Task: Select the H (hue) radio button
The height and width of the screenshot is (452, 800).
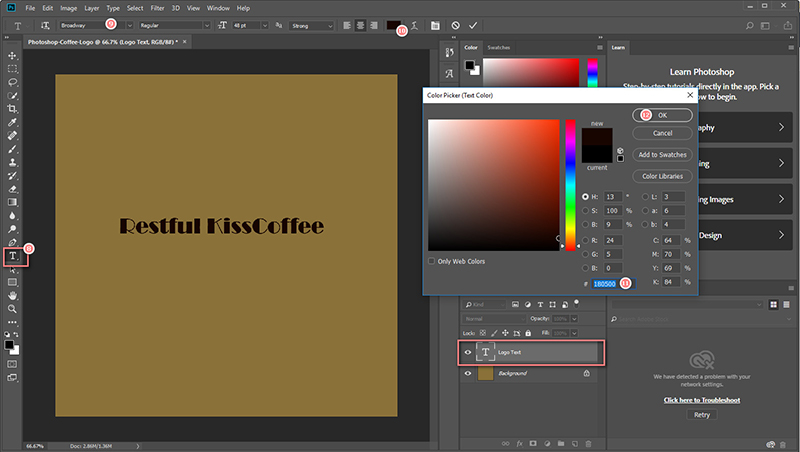Action: 585,197
